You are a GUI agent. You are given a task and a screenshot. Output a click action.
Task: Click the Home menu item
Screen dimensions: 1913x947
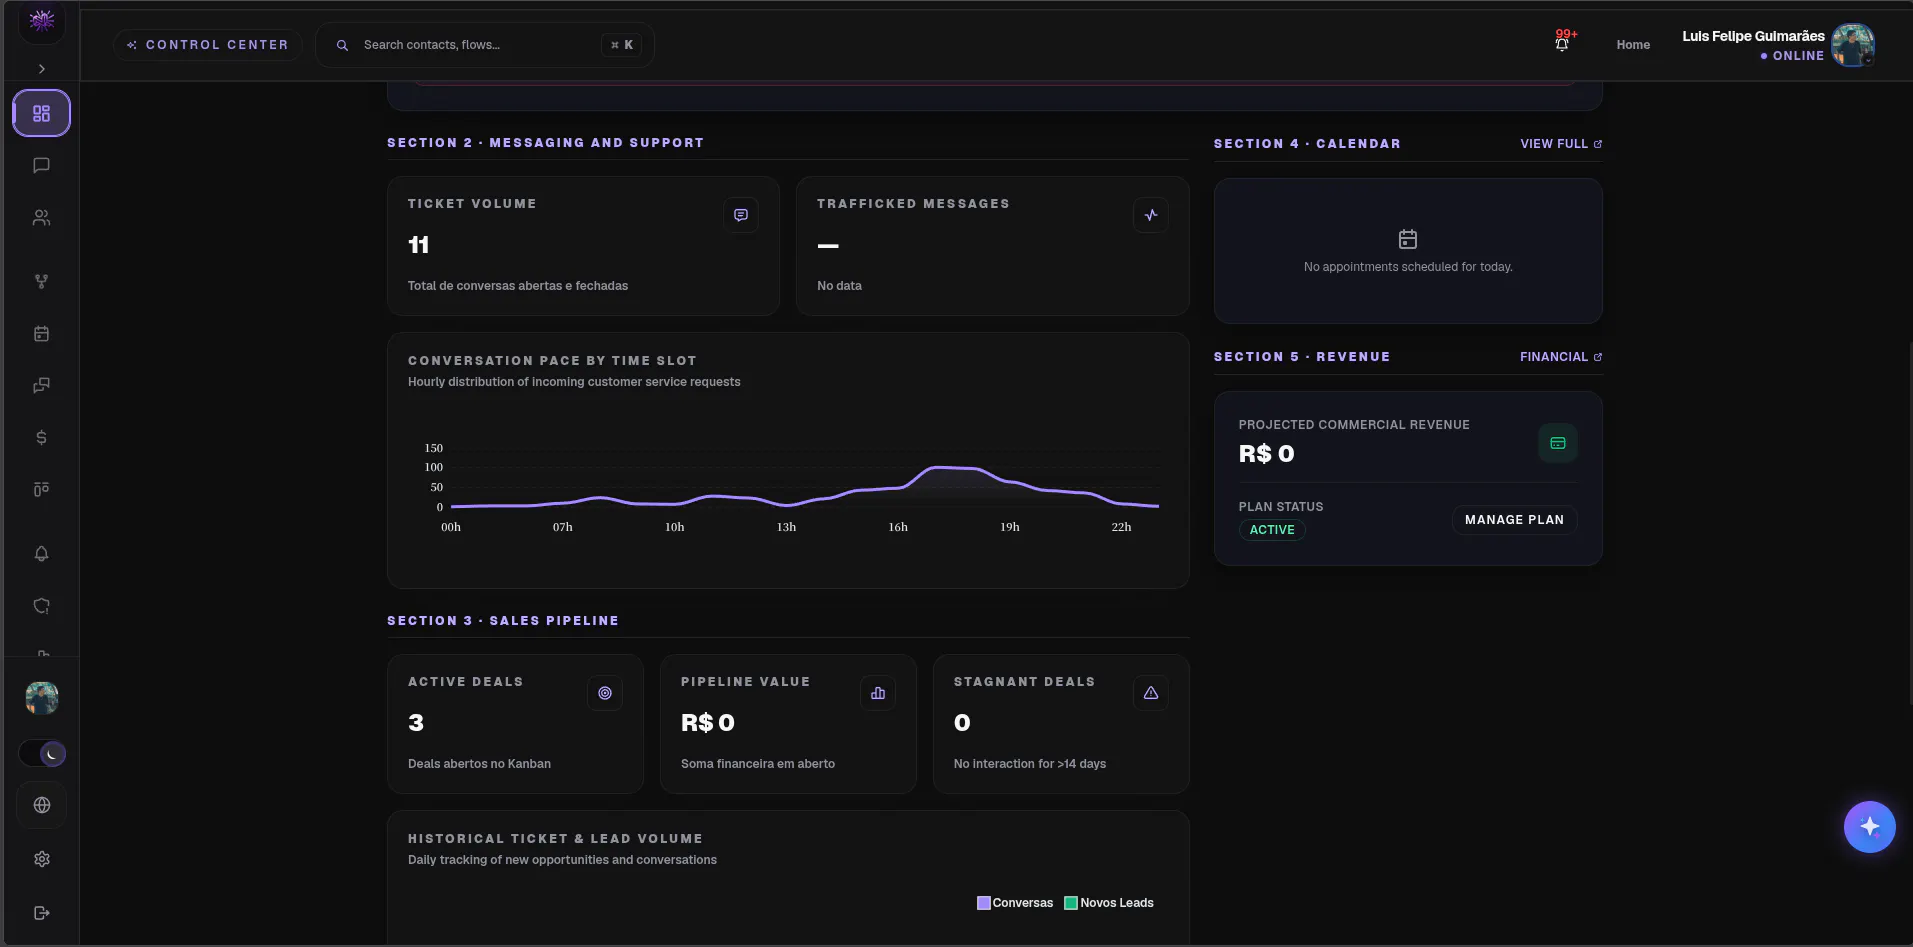click(1633, 45)
